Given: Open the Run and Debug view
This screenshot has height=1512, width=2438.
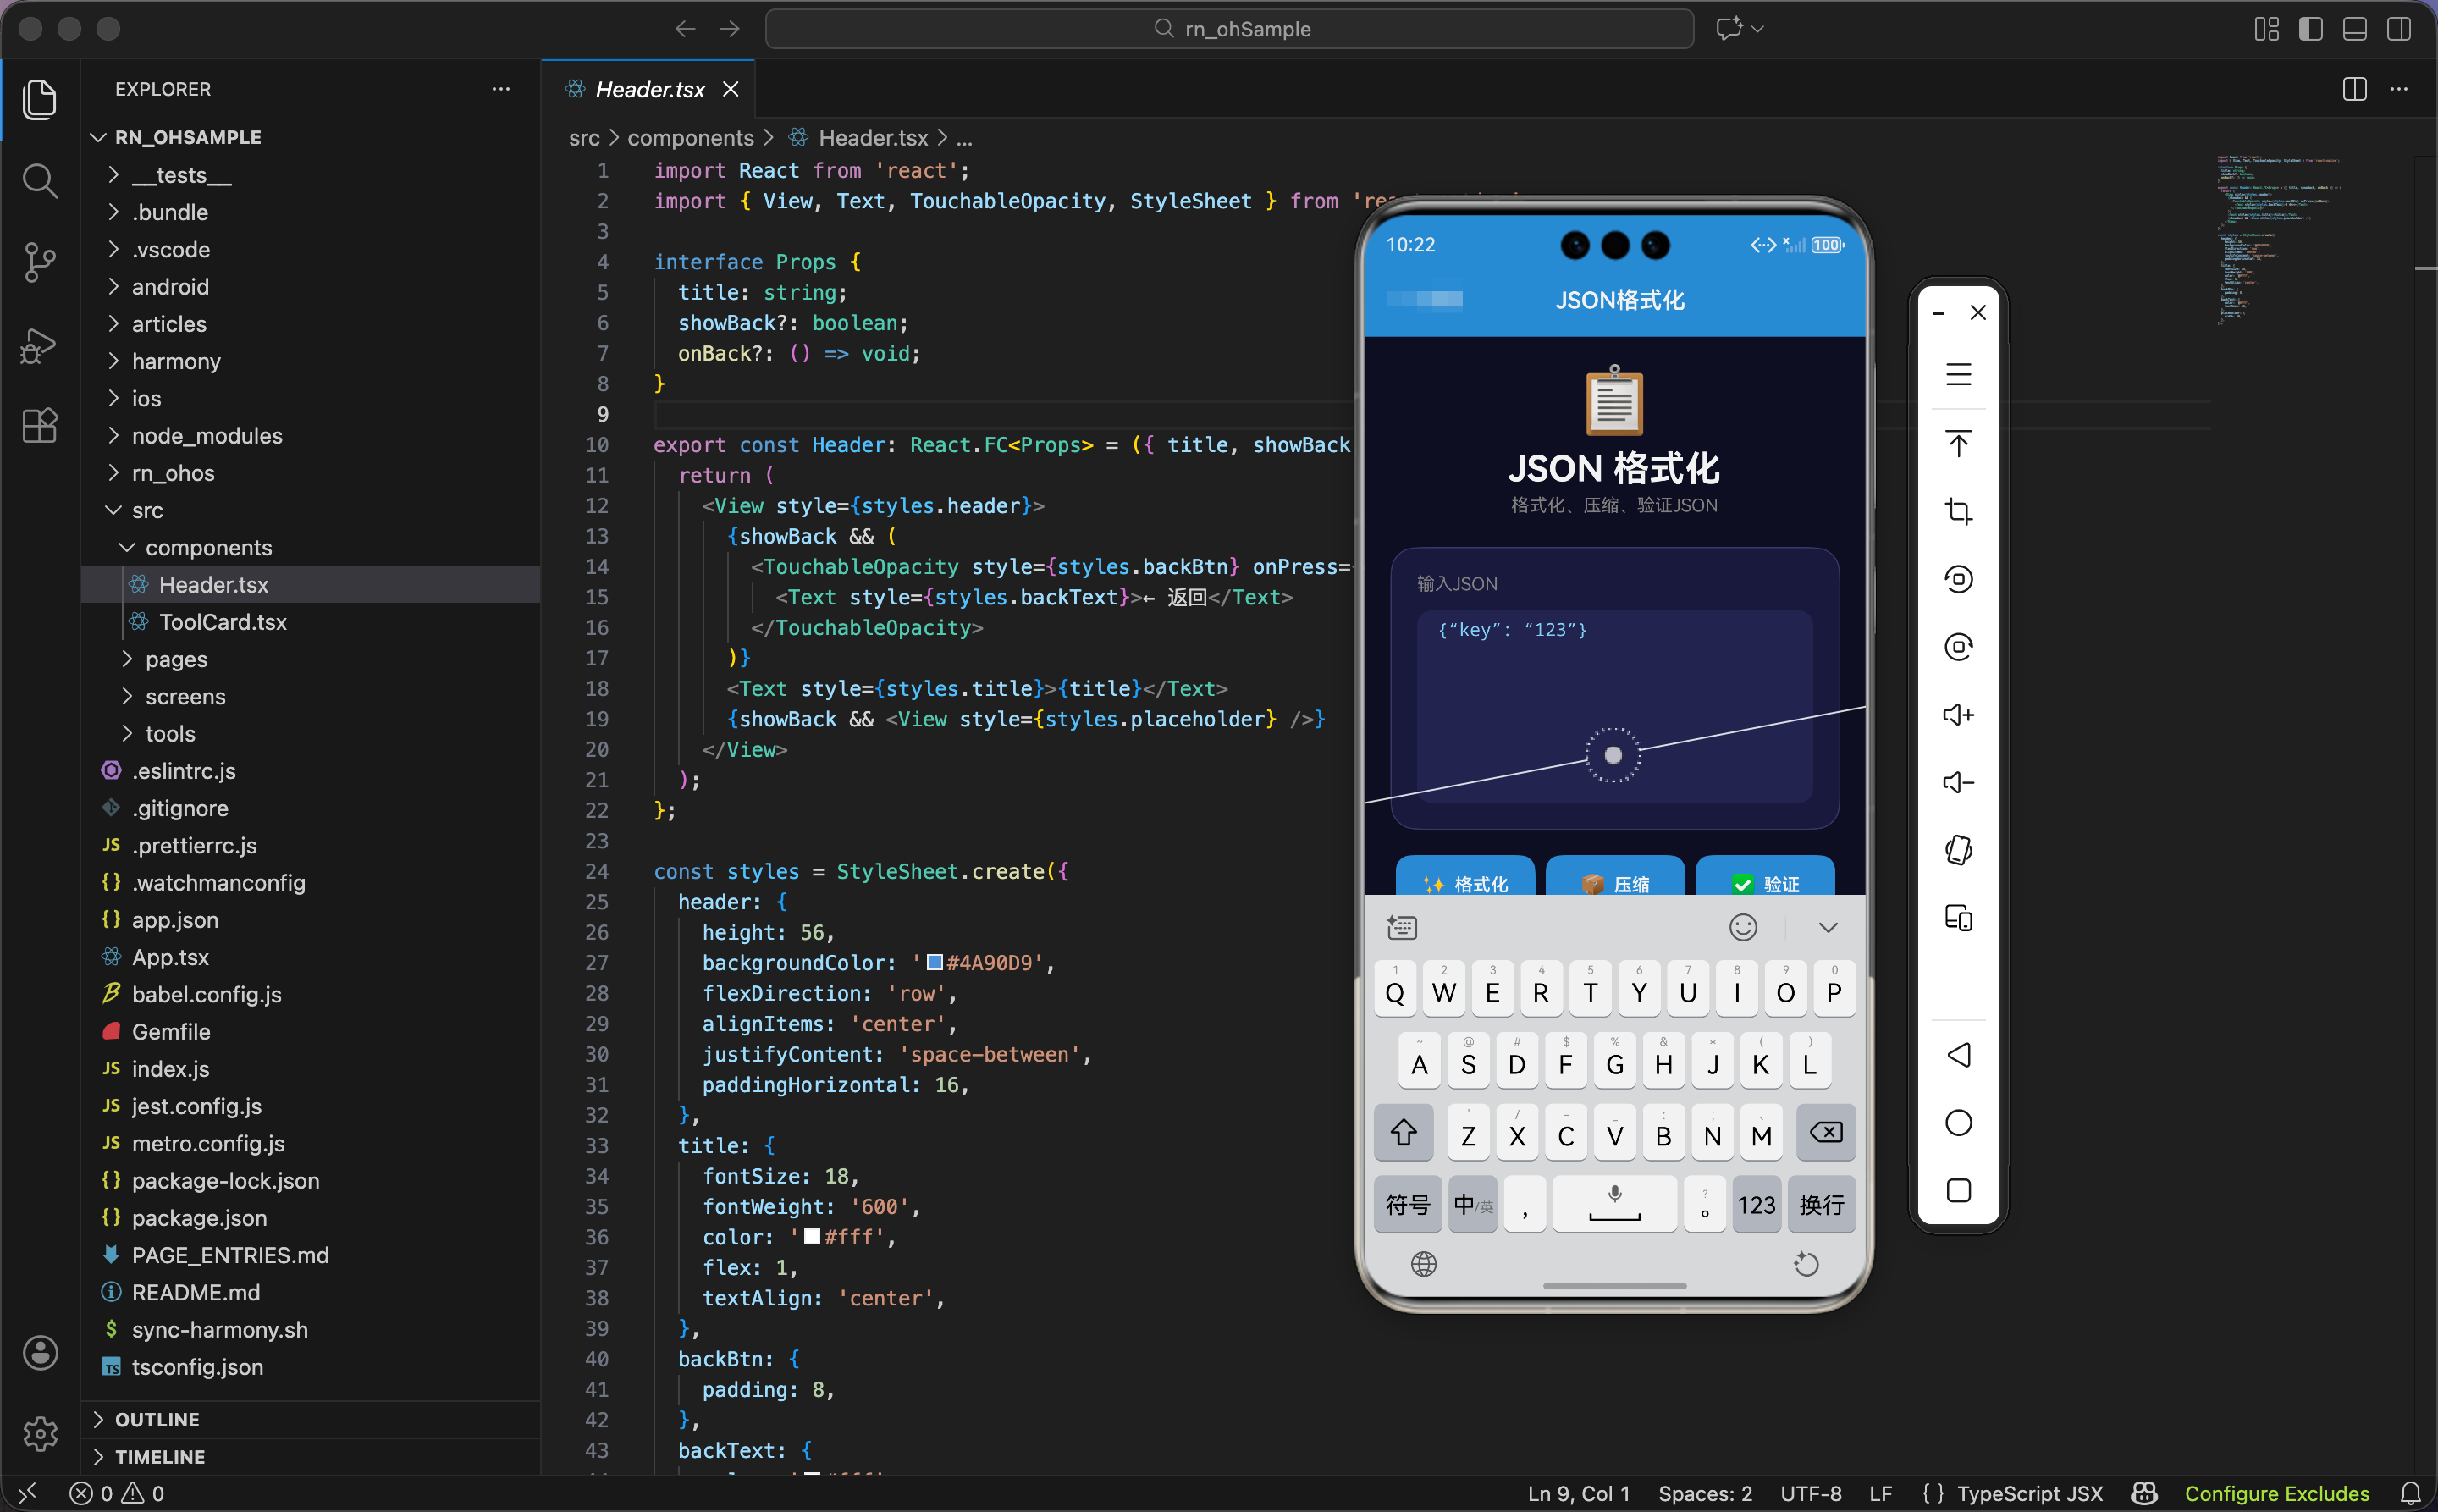Looking at the screenshot, I should point(40,345).
